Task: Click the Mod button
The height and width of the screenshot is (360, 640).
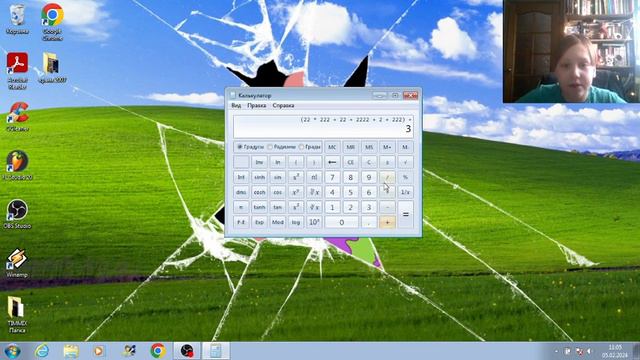Action: coord(278,222)
